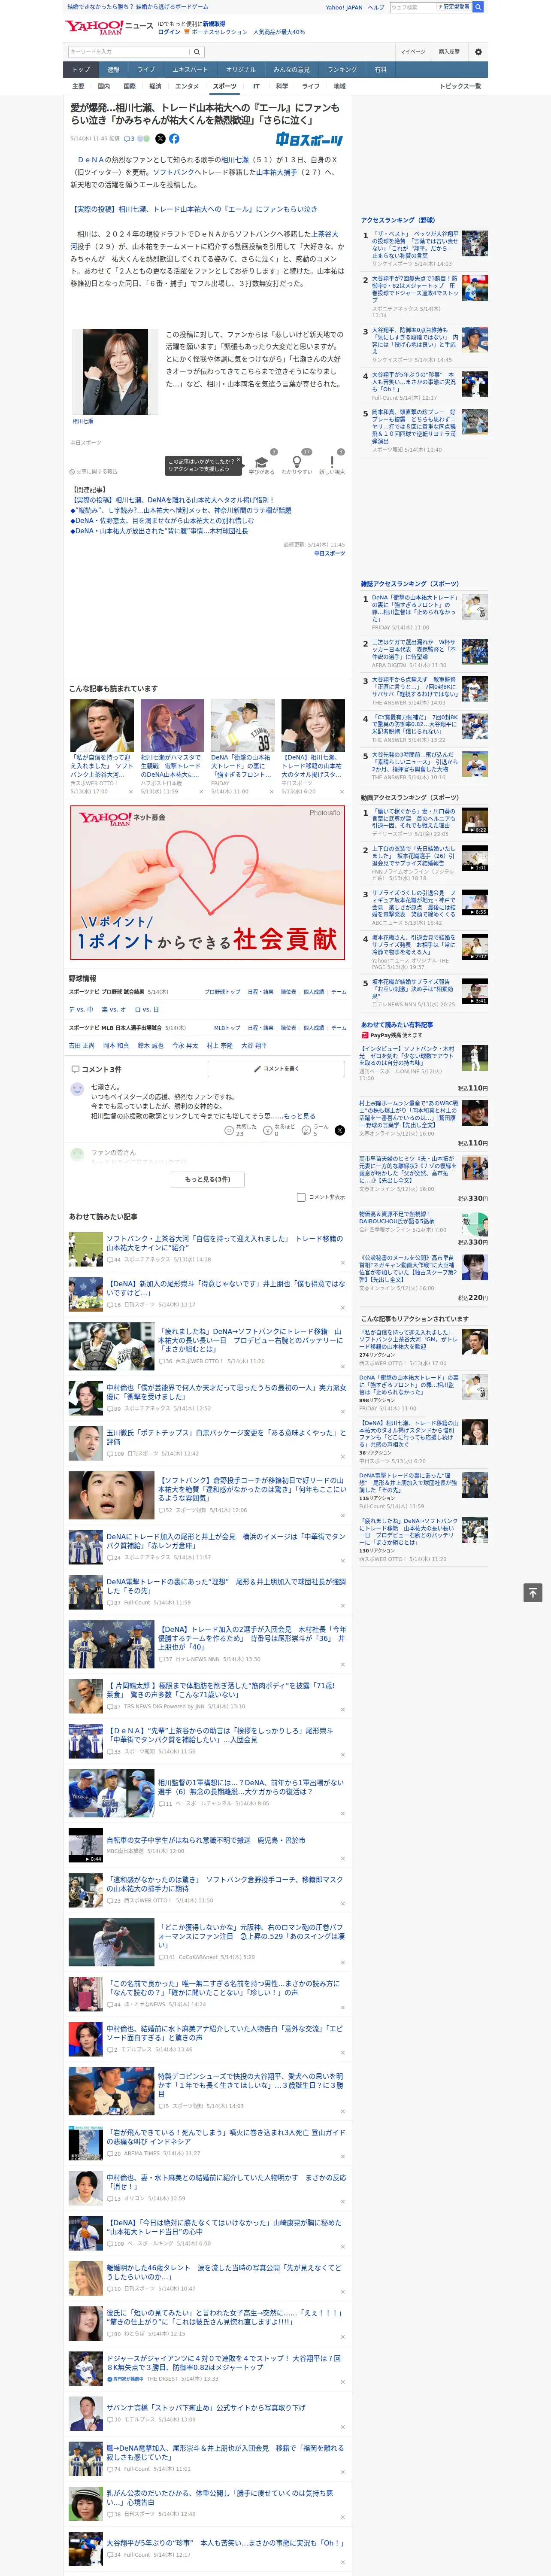Click the Yahoo! JAPAN ニュース logo
The image size is (551, 2576).
pos(109,27)
